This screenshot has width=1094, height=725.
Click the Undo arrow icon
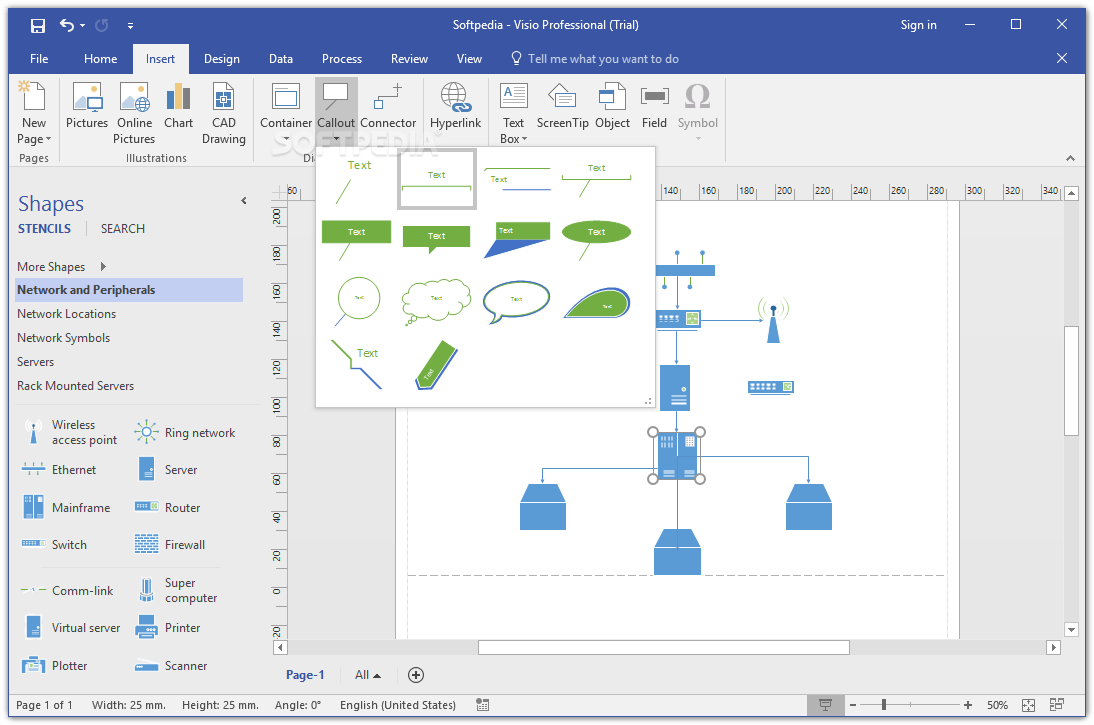[x=66, y=25]
